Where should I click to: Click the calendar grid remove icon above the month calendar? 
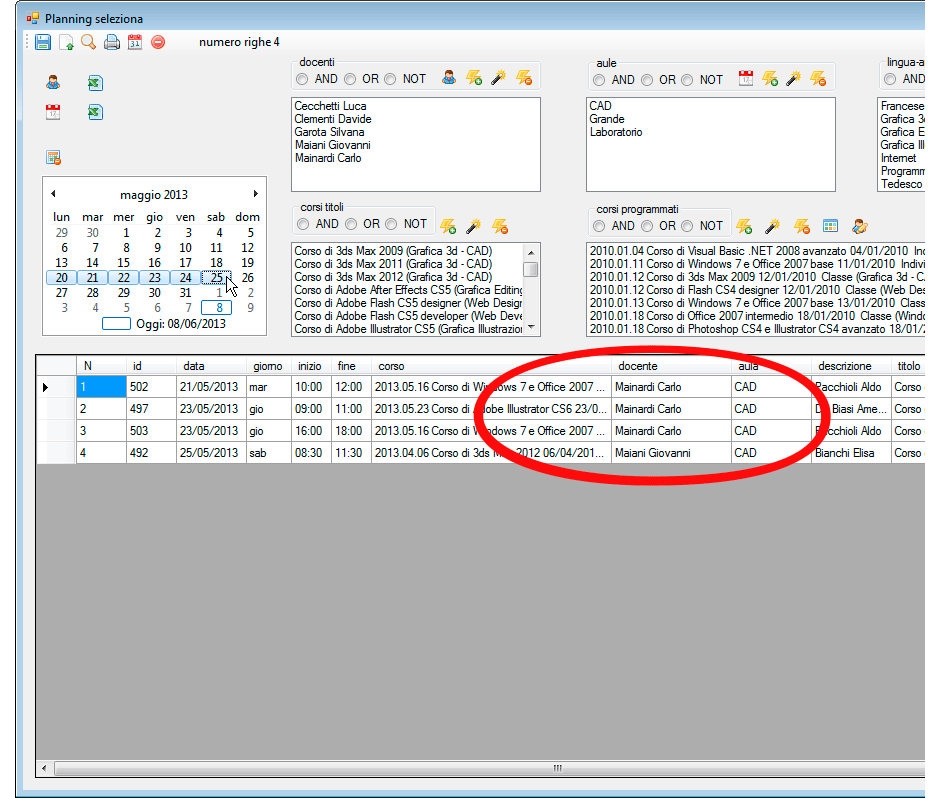(53, 158)
